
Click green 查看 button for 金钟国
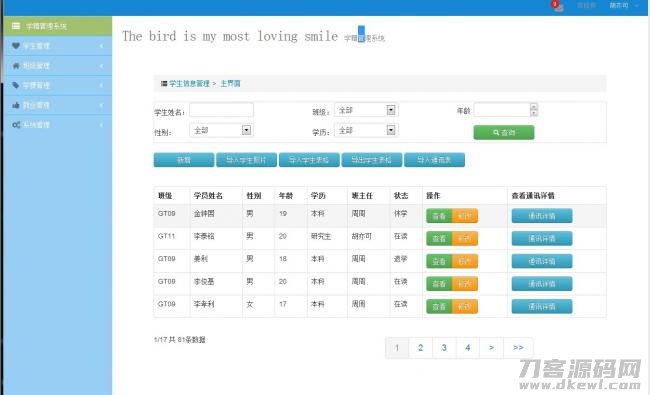point(439,216)
